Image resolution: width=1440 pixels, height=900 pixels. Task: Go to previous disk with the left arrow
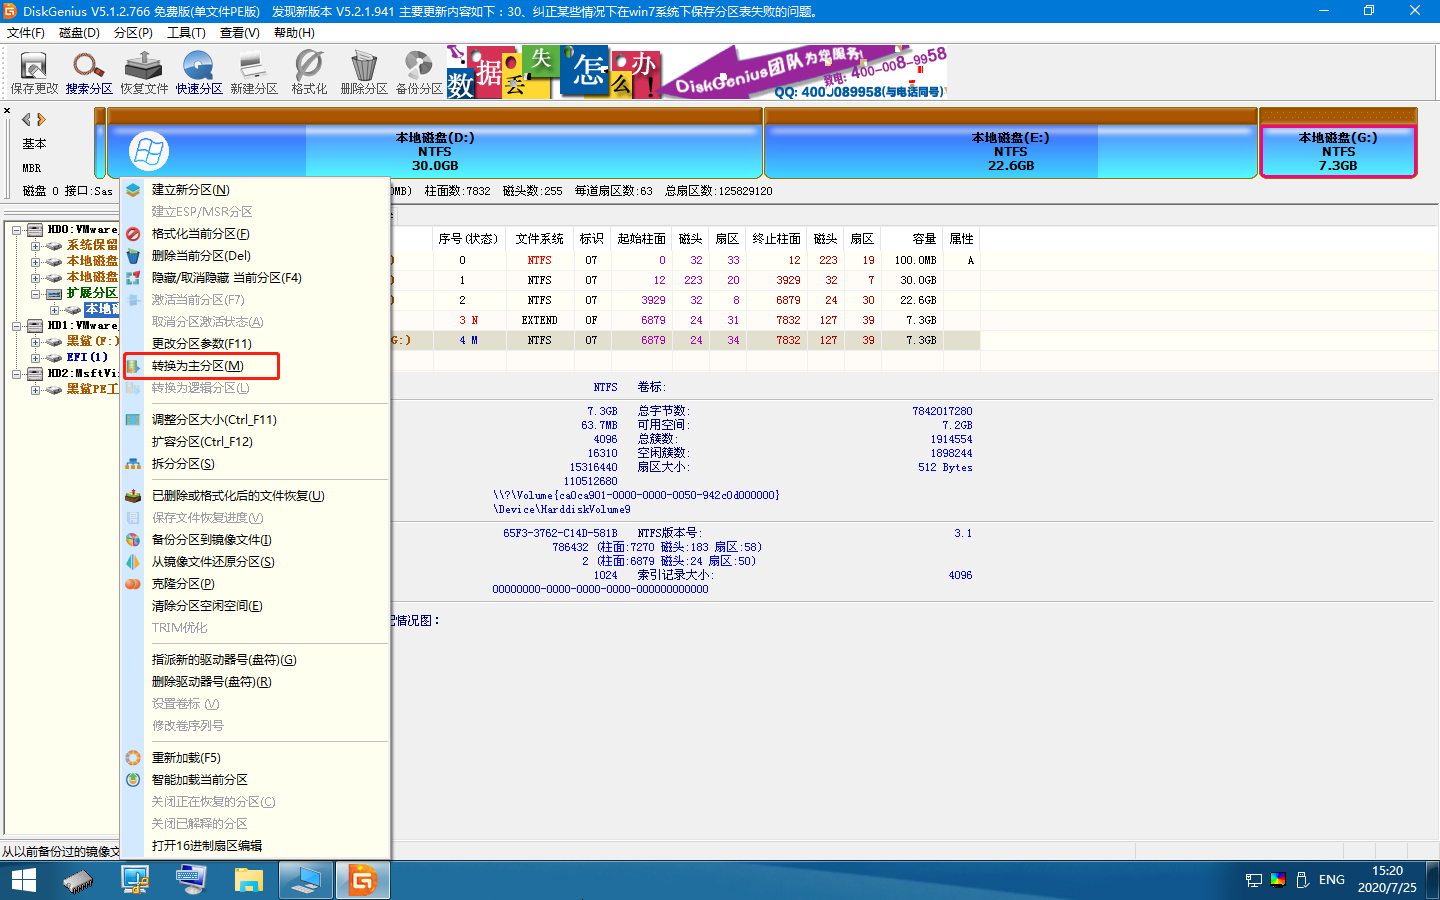[x=26, y=119]
